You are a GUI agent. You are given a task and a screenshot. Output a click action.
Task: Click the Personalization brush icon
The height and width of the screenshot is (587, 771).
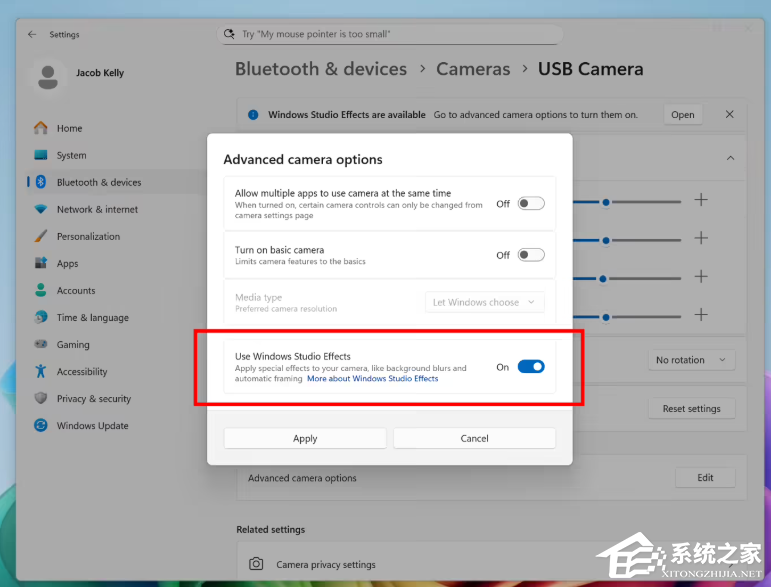41,236
